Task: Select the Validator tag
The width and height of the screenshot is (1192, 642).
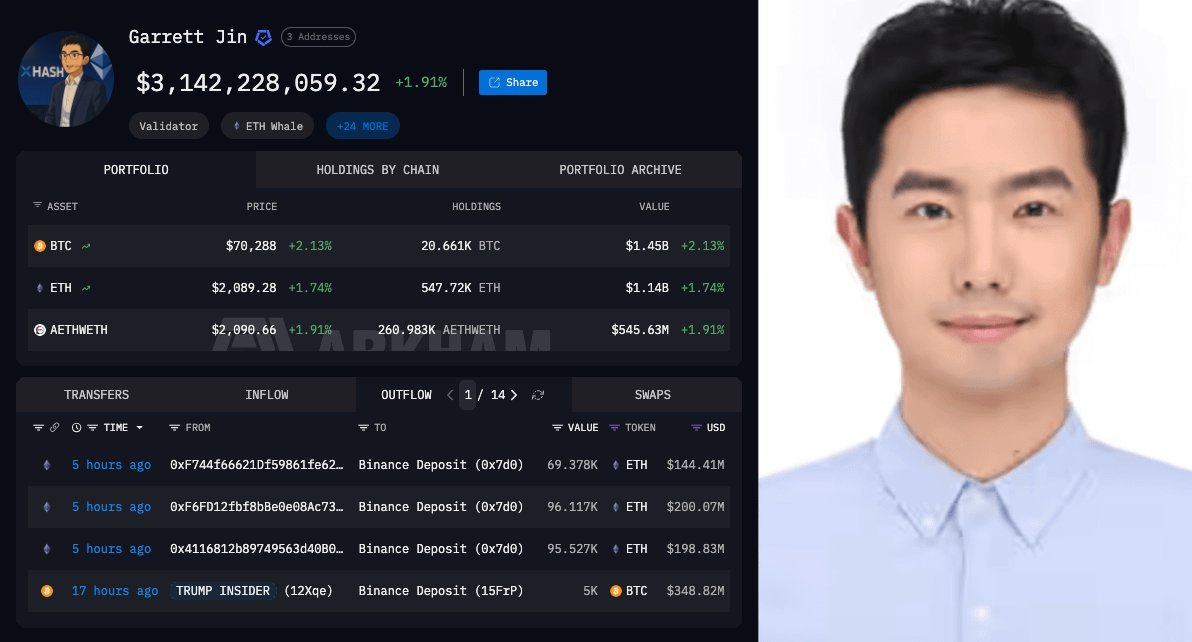Action: (168, 126)
